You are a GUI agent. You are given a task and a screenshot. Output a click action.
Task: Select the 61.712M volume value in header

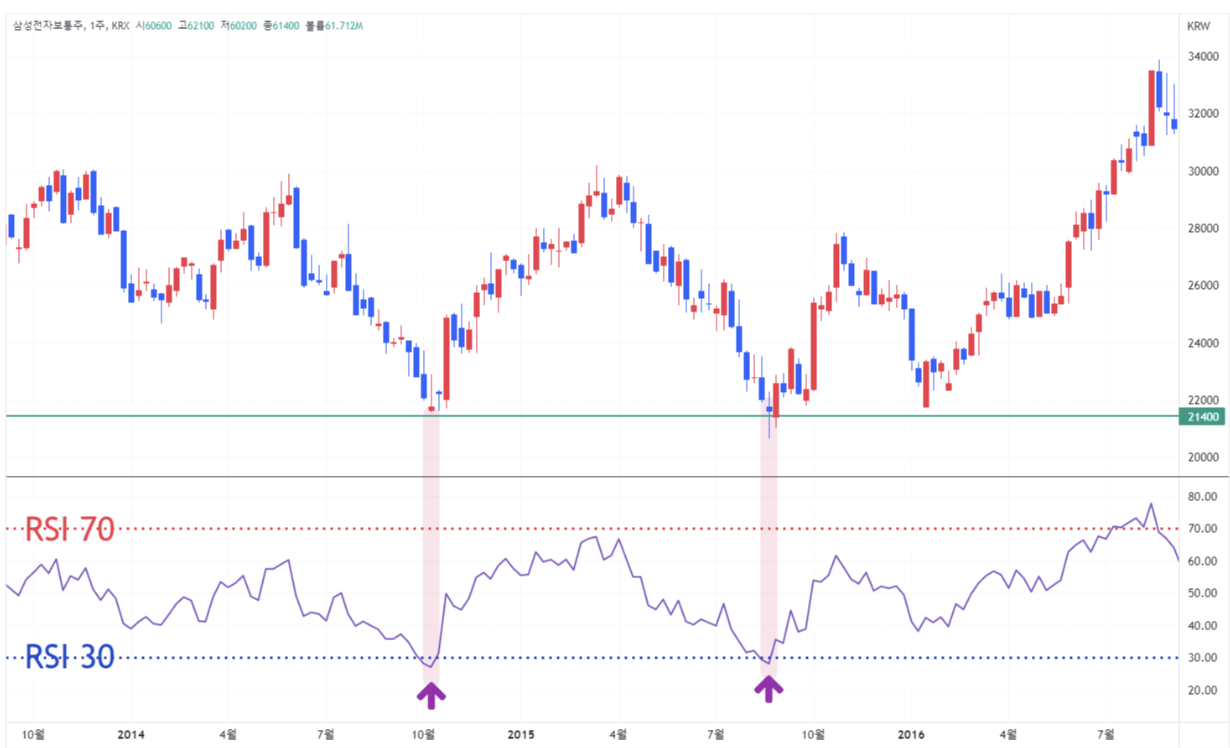pyautogui.click(x=344, y=25)
